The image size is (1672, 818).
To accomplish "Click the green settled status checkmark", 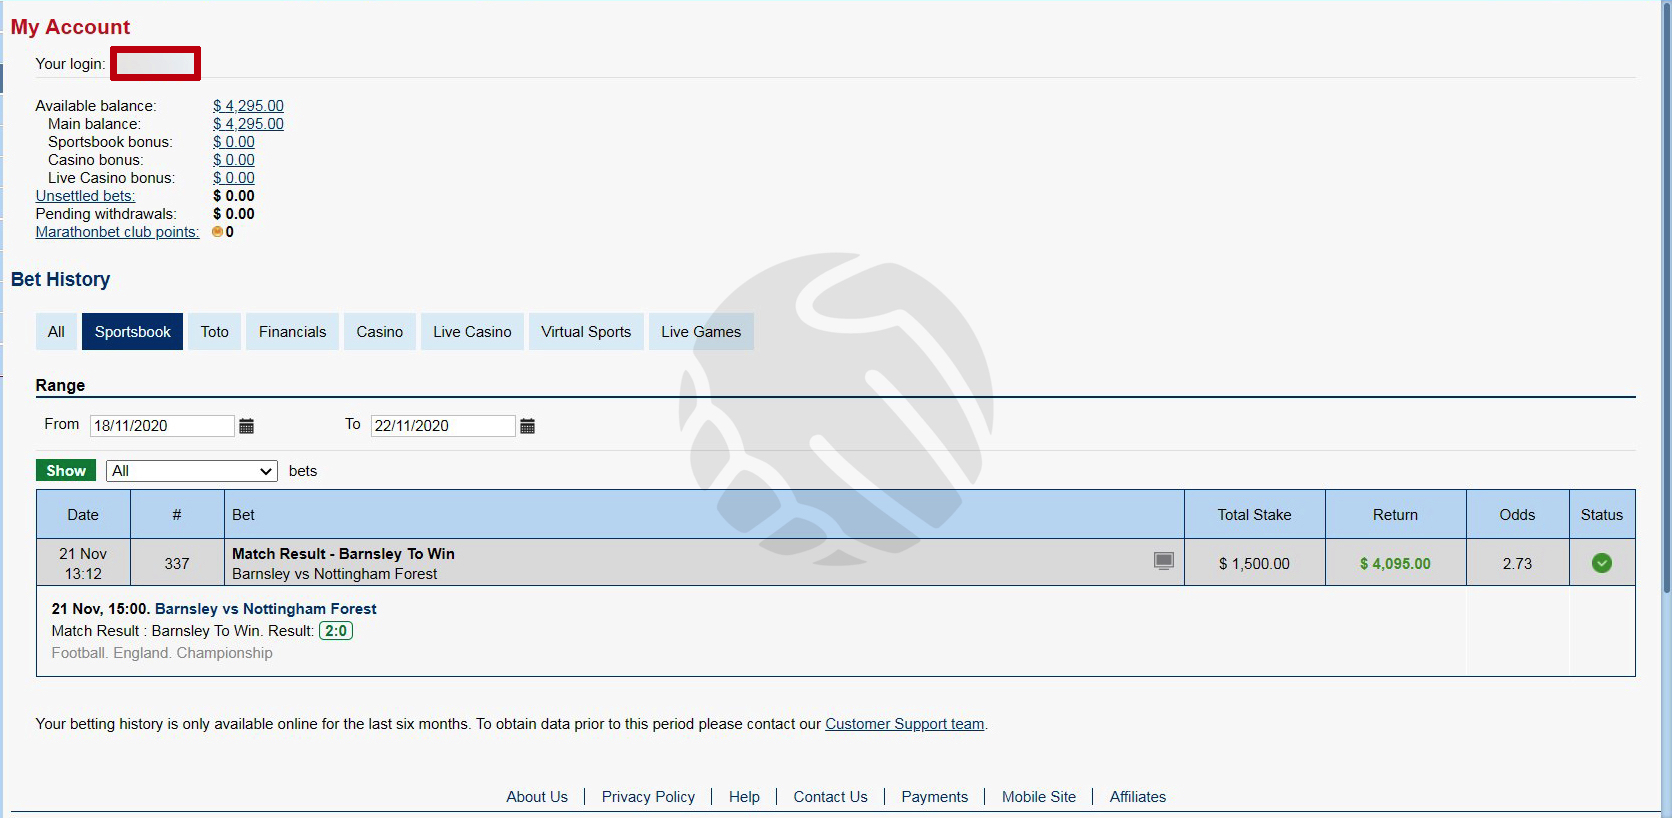I will (x=1602, y=563).
